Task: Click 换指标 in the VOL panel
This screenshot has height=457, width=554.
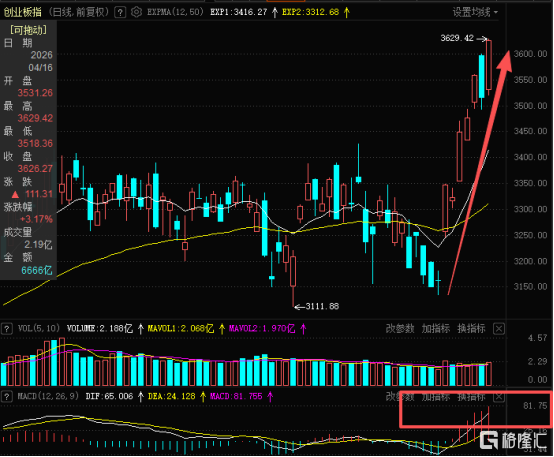Action: (471, 329)
